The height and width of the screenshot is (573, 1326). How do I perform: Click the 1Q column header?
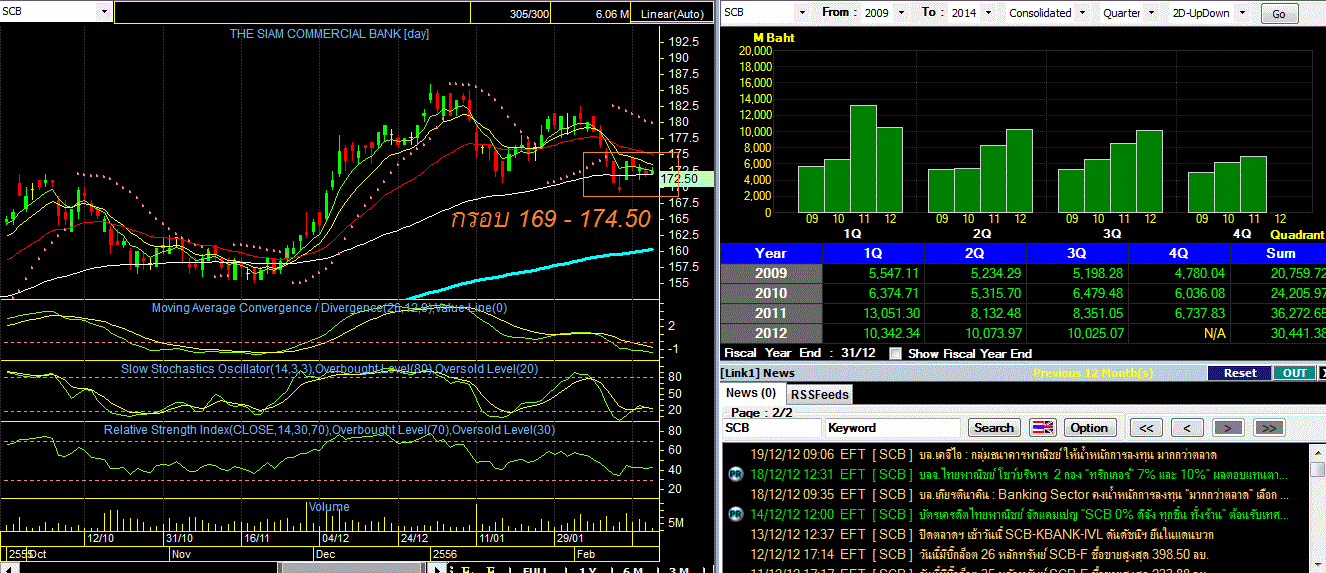tap(872, 253)
